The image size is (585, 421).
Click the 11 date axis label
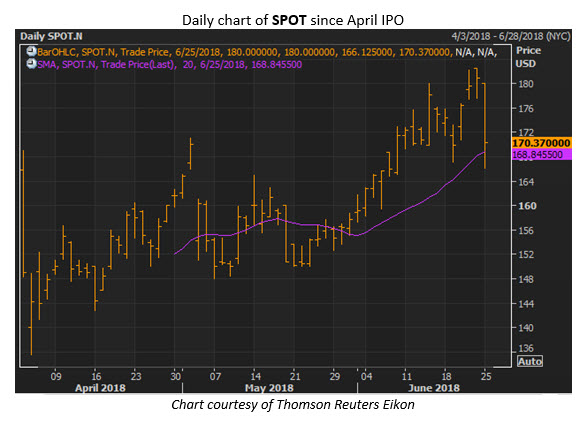[407, 376]
